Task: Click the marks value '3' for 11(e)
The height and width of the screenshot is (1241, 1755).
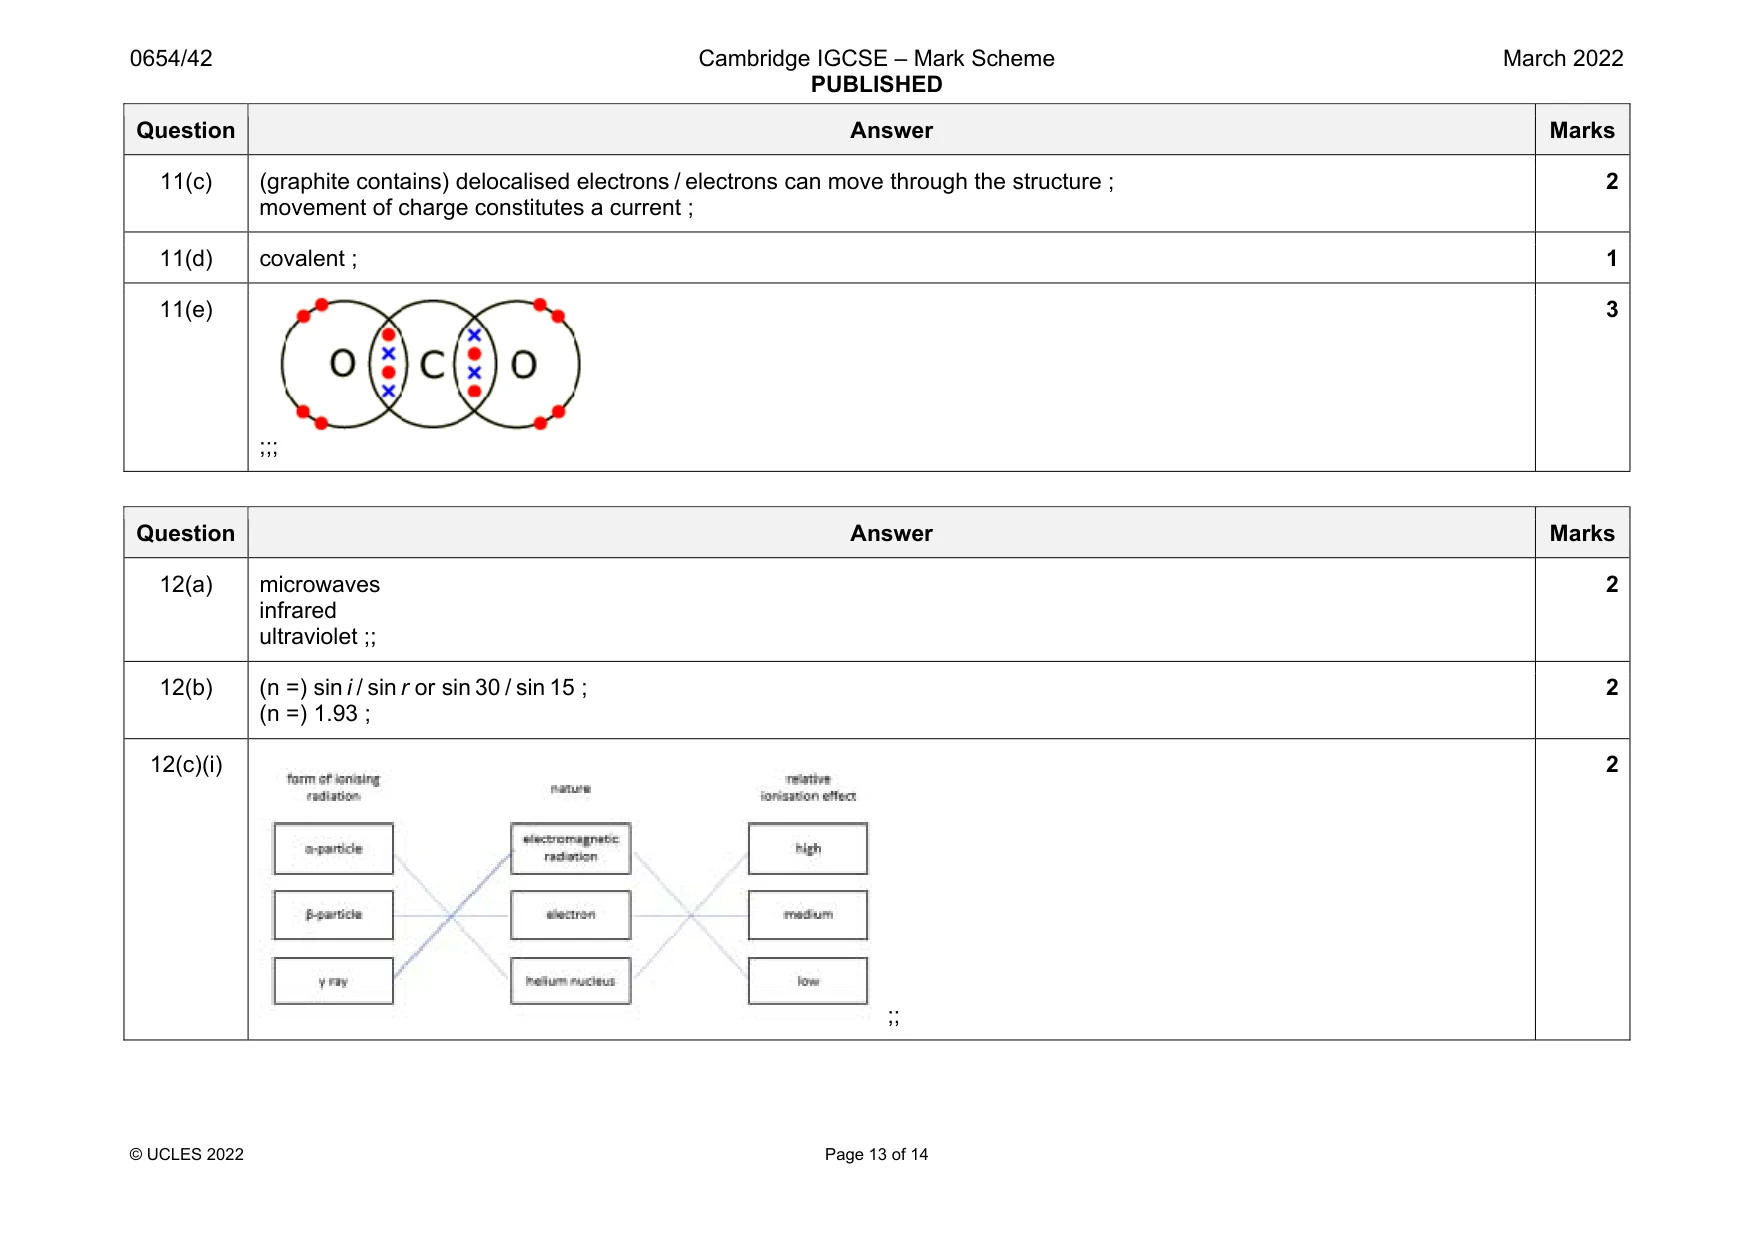Action: coord(1612,309)
